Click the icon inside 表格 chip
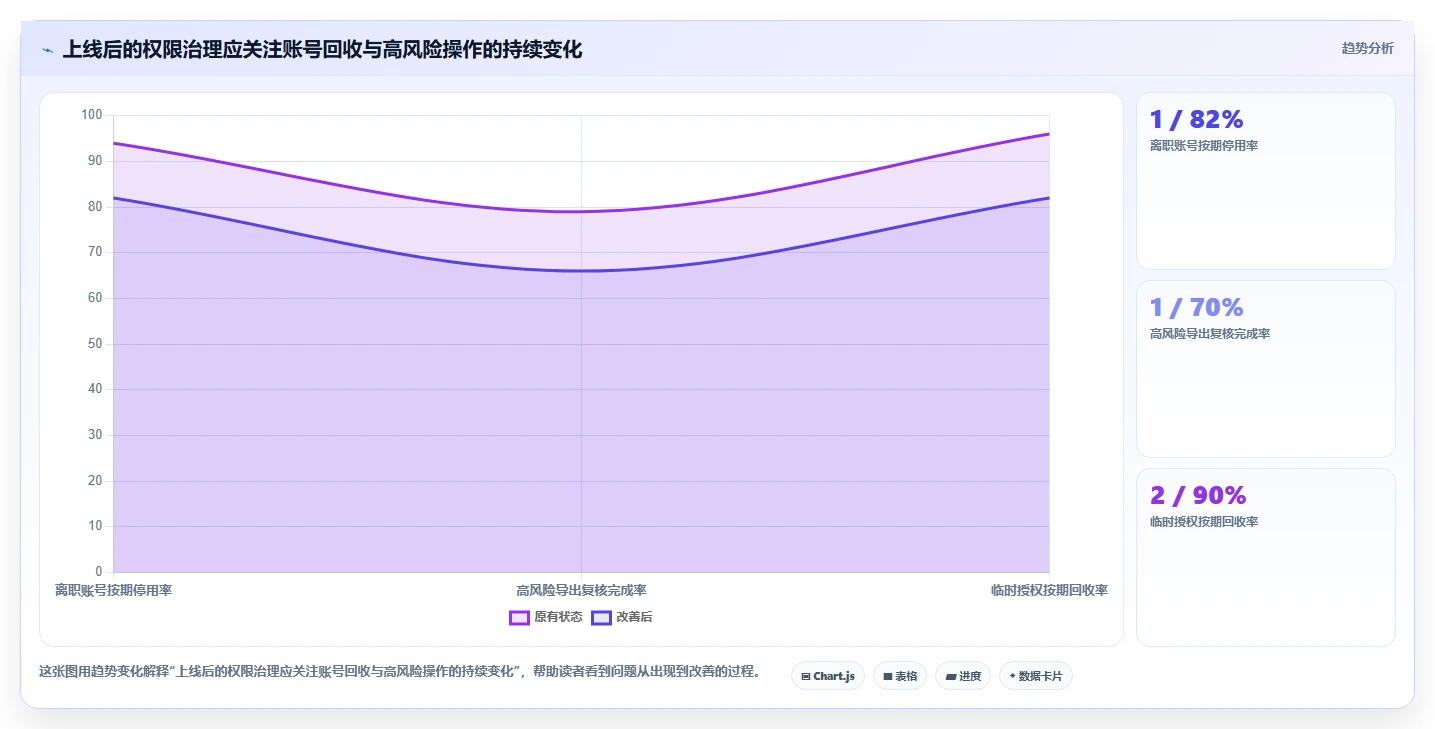The height and width of the screenshot is (729, 1435). click(887, 677)
